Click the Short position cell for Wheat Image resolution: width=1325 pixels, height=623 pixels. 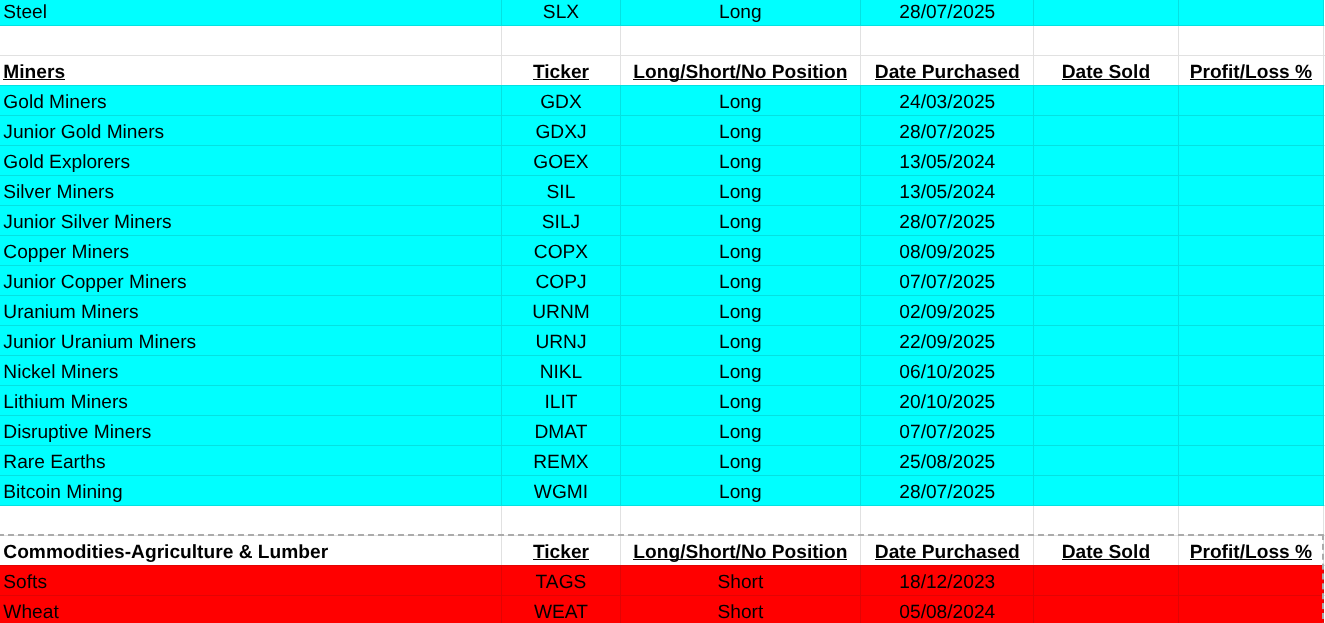[740, 611]
